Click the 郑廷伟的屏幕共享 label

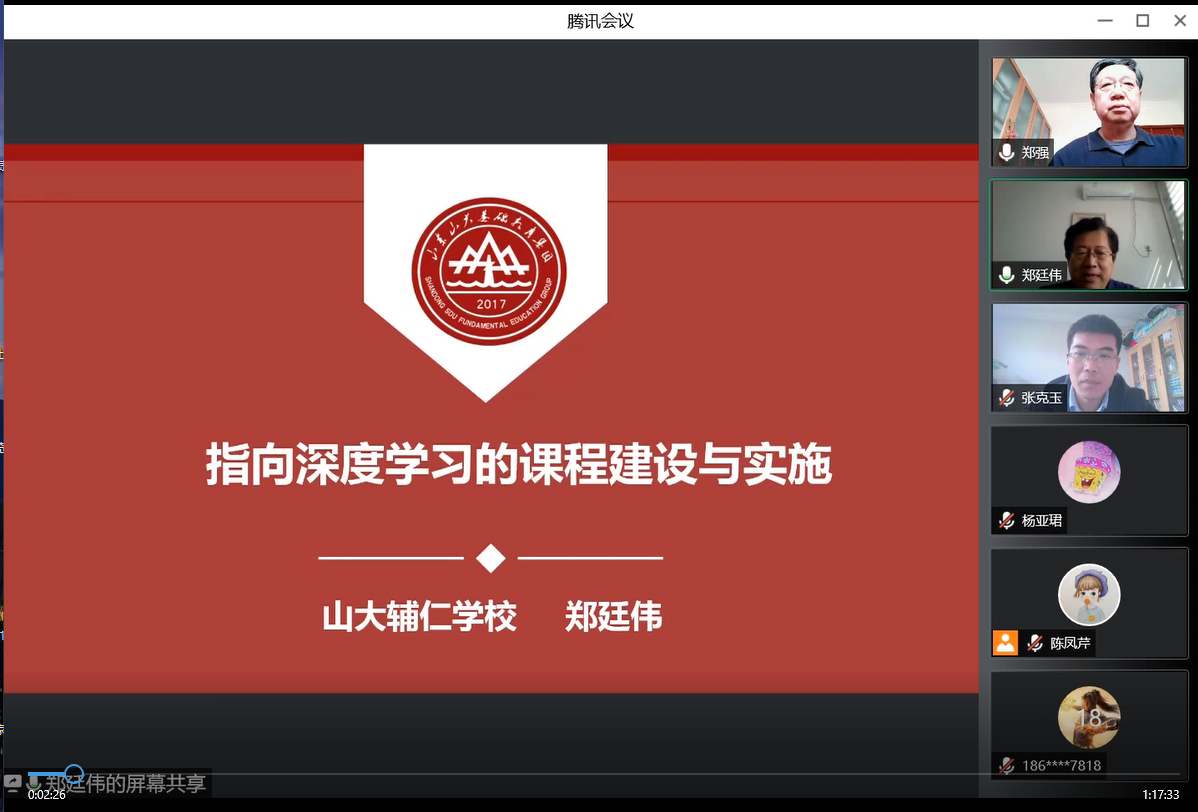click(125, 784)
